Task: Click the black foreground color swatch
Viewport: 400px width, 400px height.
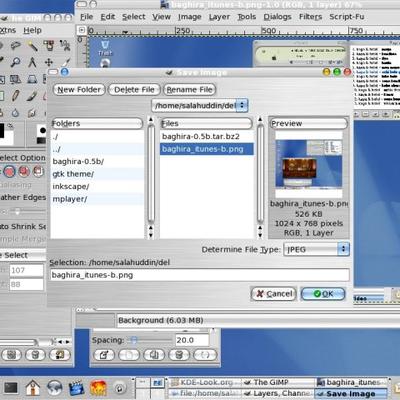Action: [2, 131]
